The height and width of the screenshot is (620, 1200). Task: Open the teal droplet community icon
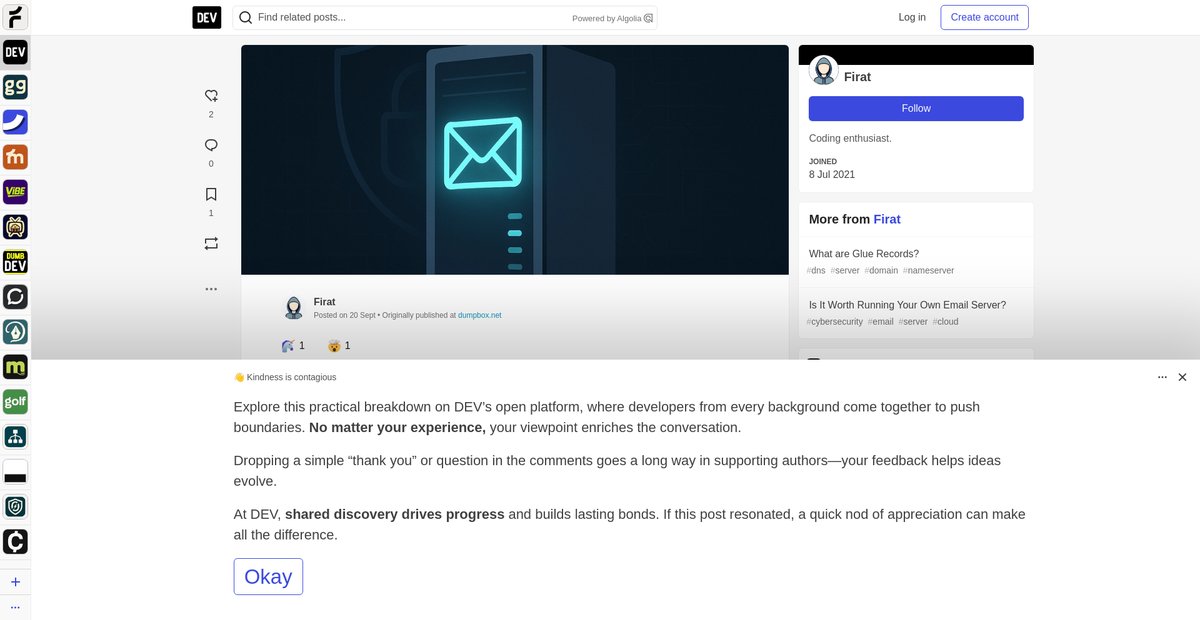pos(15,332)
